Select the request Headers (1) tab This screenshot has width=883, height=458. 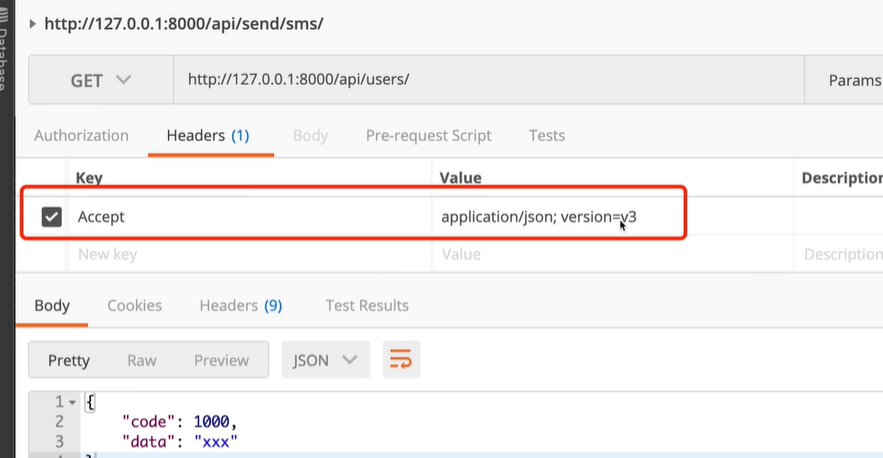(x=208, y=135)
